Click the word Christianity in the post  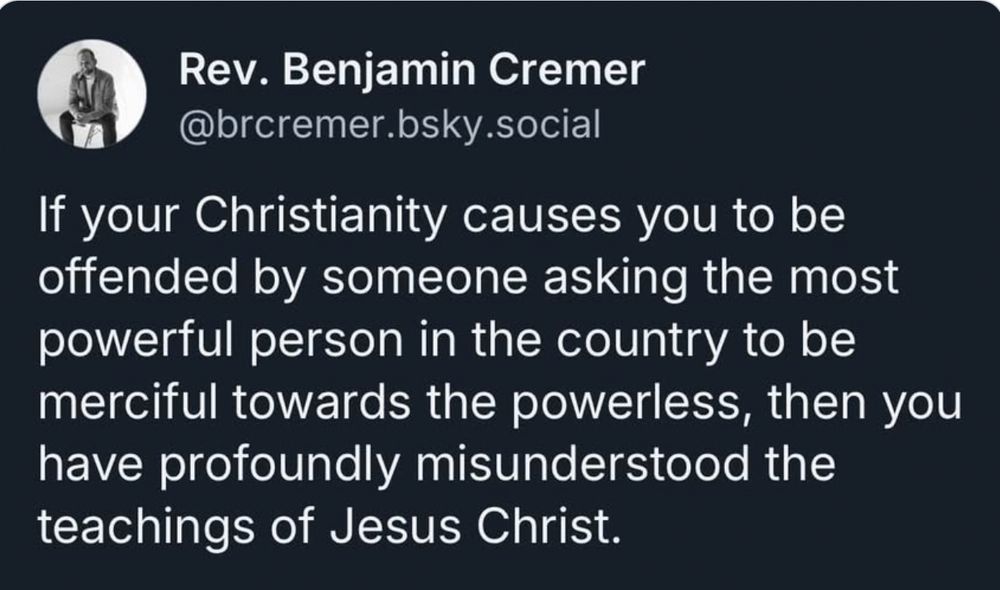(x=320, y=215)
